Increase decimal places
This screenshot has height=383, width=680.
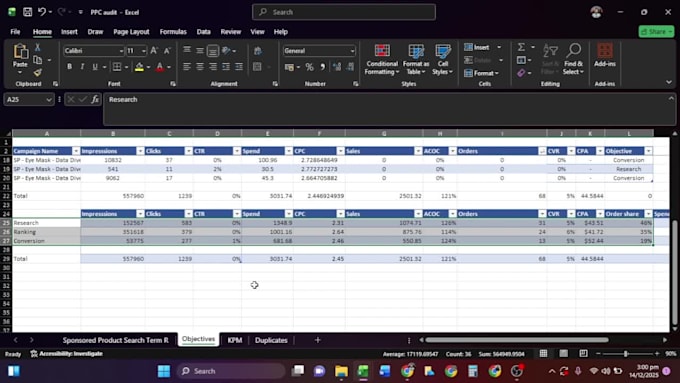[337, 67]
